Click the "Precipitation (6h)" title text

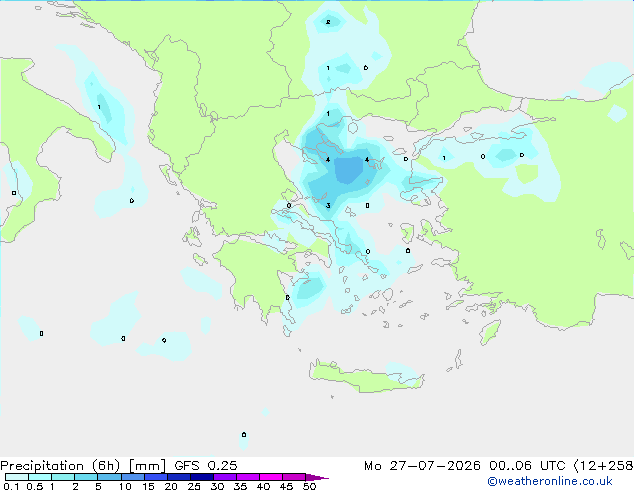tap(60, 466)
